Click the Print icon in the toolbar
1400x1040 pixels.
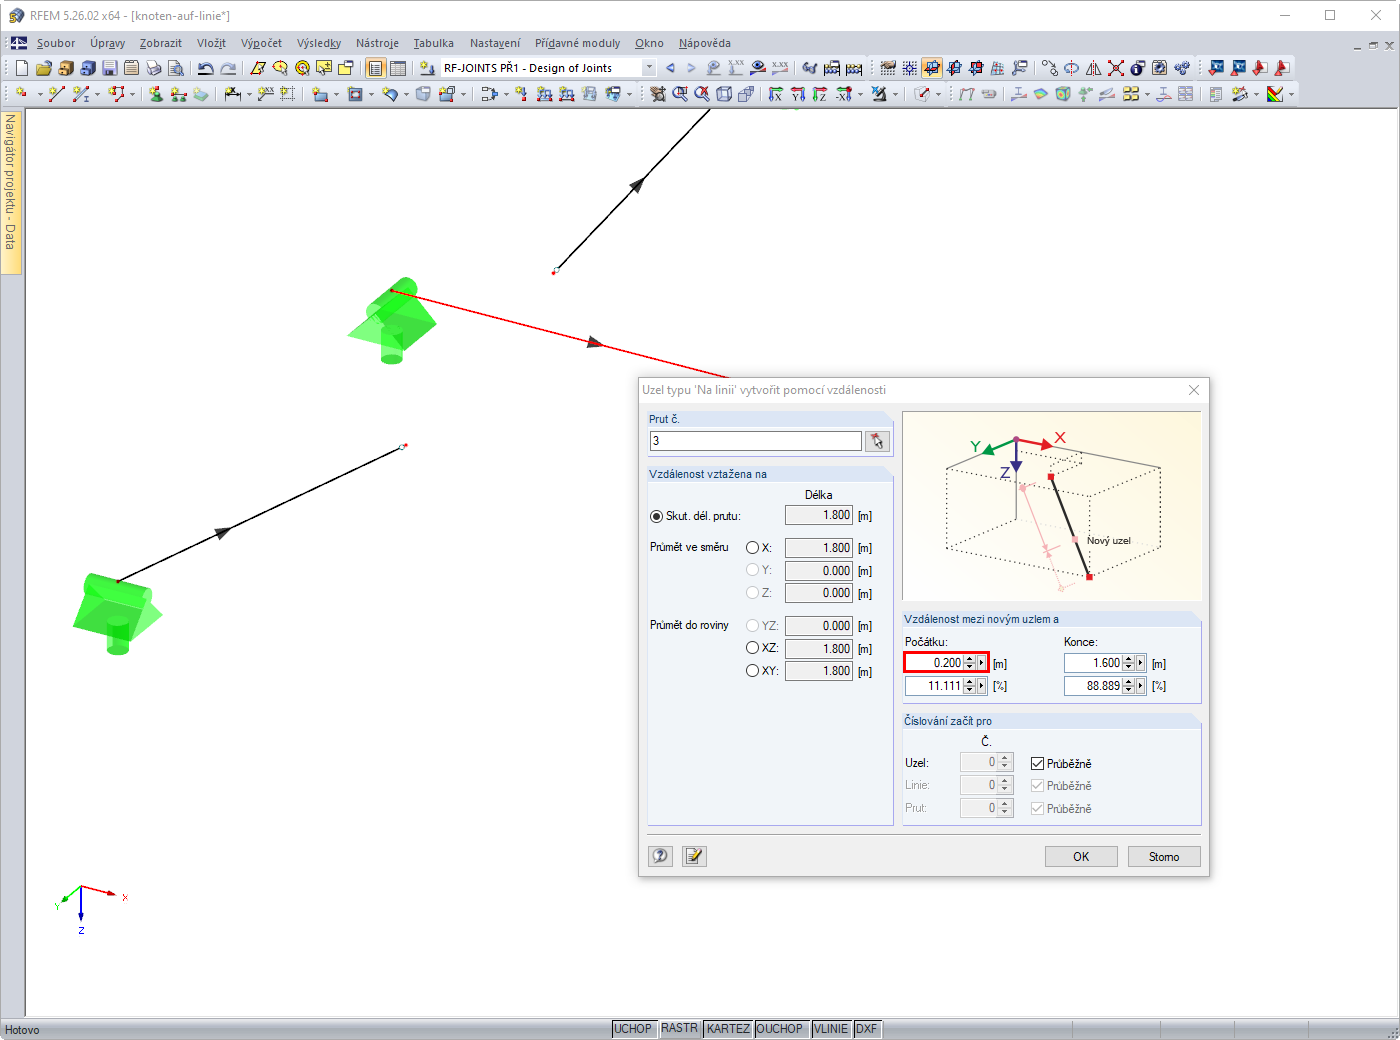[x=153, y=68]
